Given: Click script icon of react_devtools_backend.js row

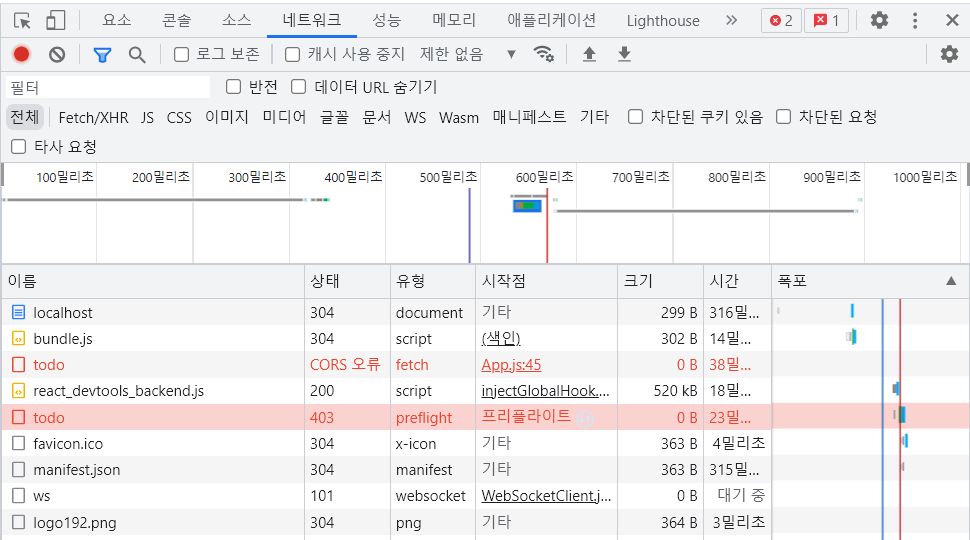Looking at the screenshot, I should (19, 391).
